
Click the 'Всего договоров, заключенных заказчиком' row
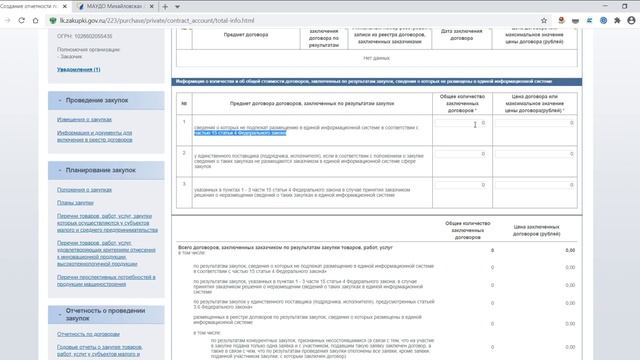point(376,250)
